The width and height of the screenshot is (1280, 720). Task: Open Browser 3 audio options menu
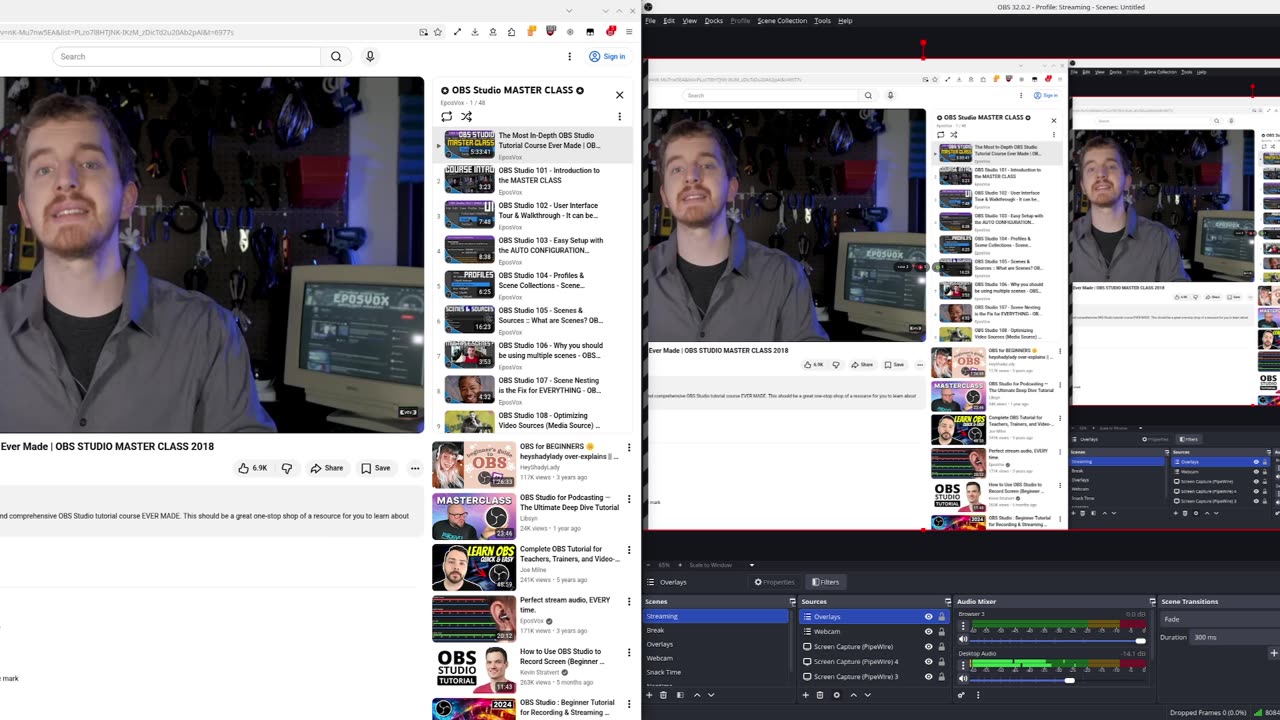pyautogui.click(x=963, y=625)
